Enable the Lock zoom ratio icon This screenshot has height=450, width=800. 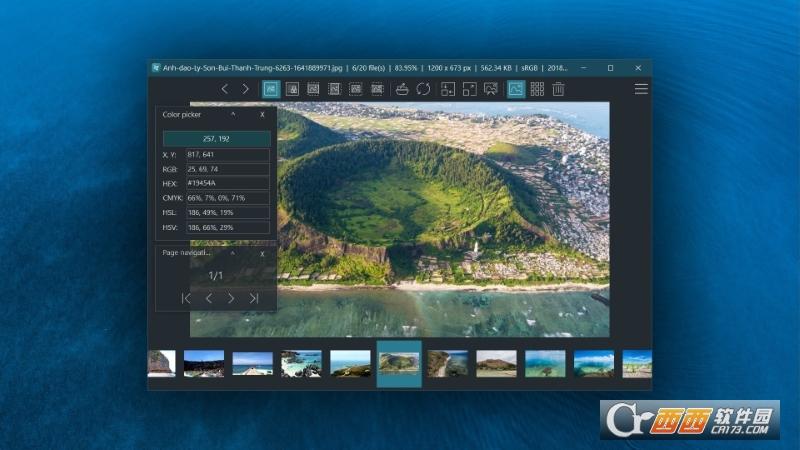[292, 89]
